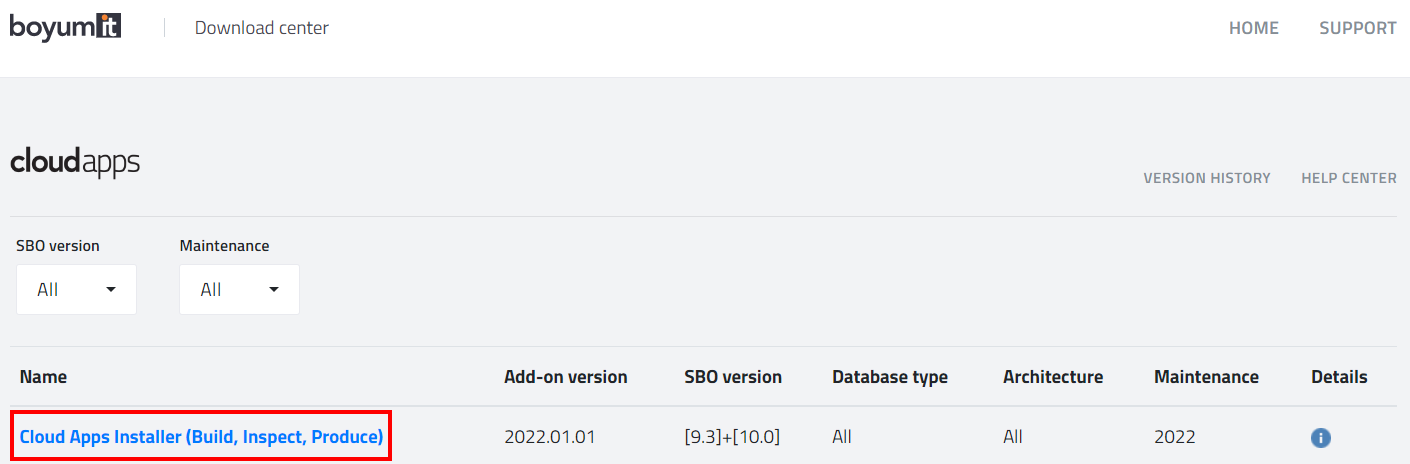Open the details info icon for Cloud Apps Installer

pyautogui.click(x=1321, y=437)
